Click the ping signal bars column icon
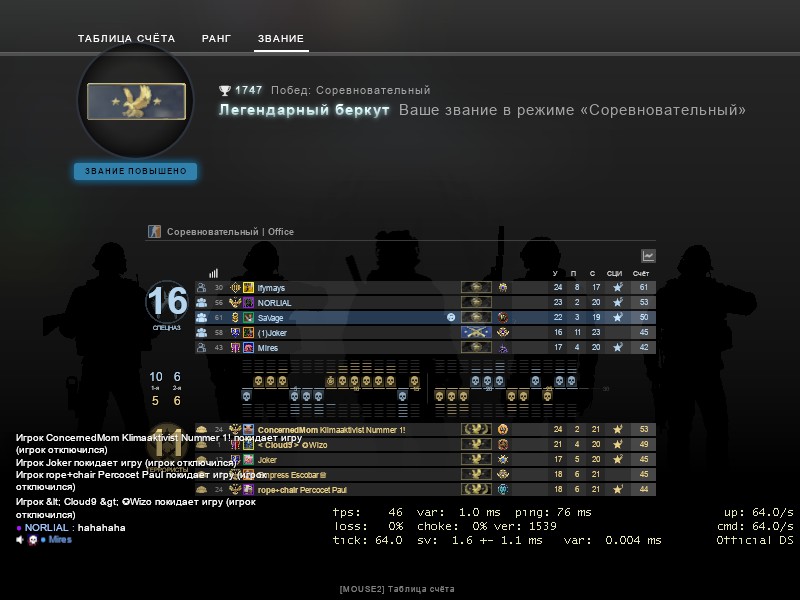The height and width of the screenshot is (600, 800). (213, 273)
